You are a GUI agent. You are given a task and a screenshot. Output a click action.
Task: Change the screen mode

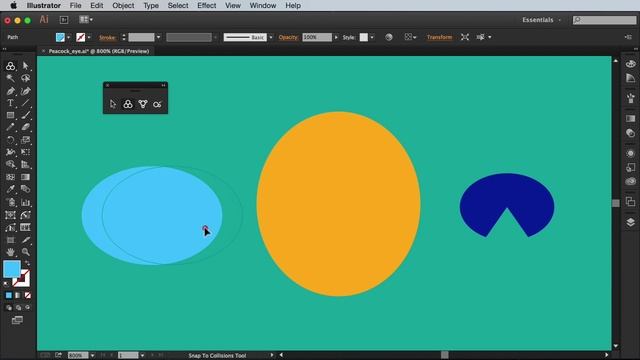point(17,320)
